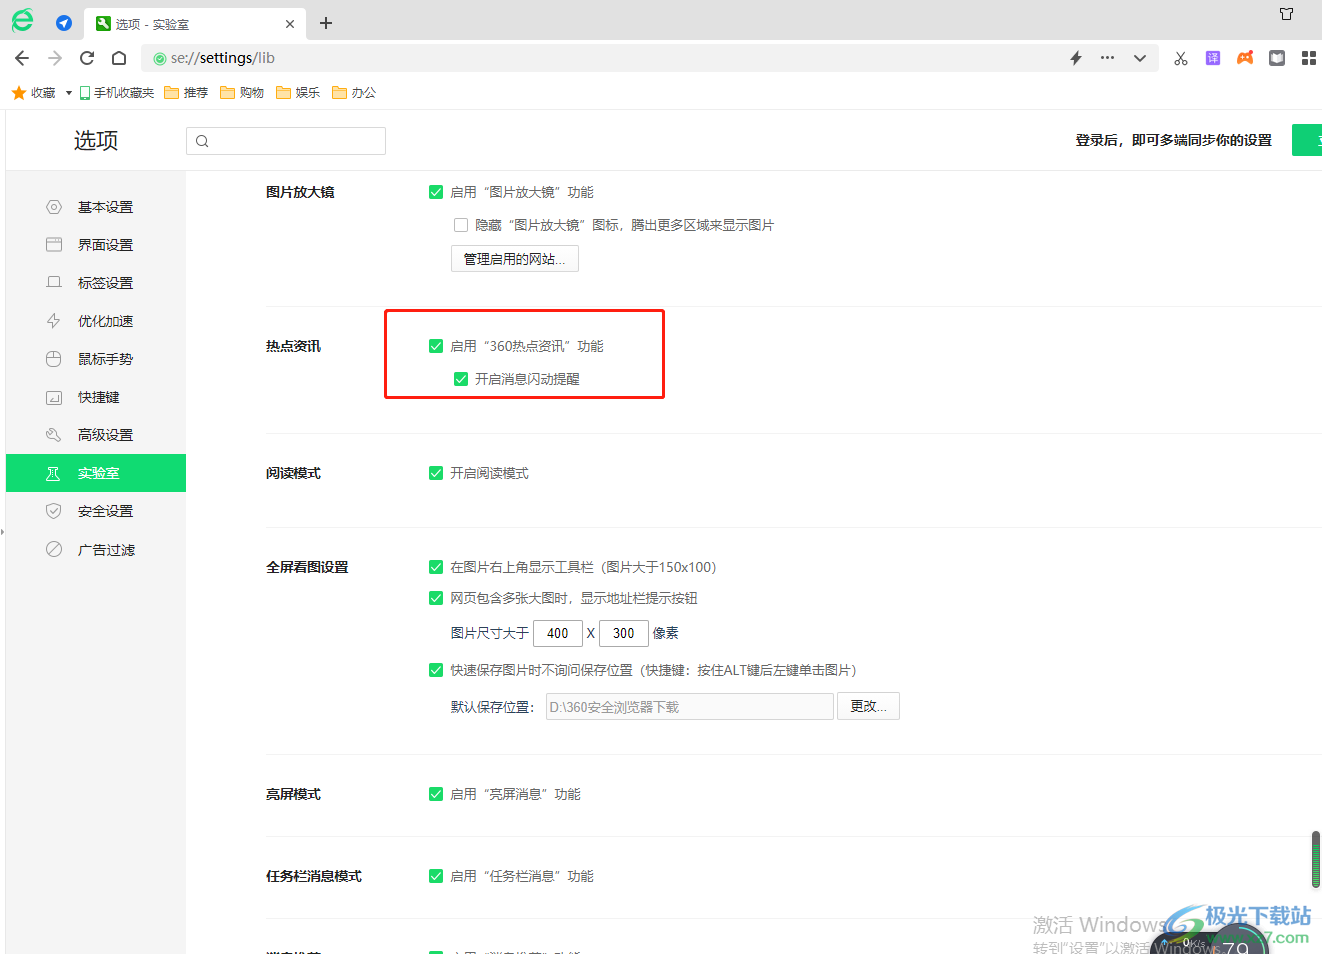Click the lightning speed mode icon
The width and height of the screenshot is (1322, 954).
coord(1076,58)
